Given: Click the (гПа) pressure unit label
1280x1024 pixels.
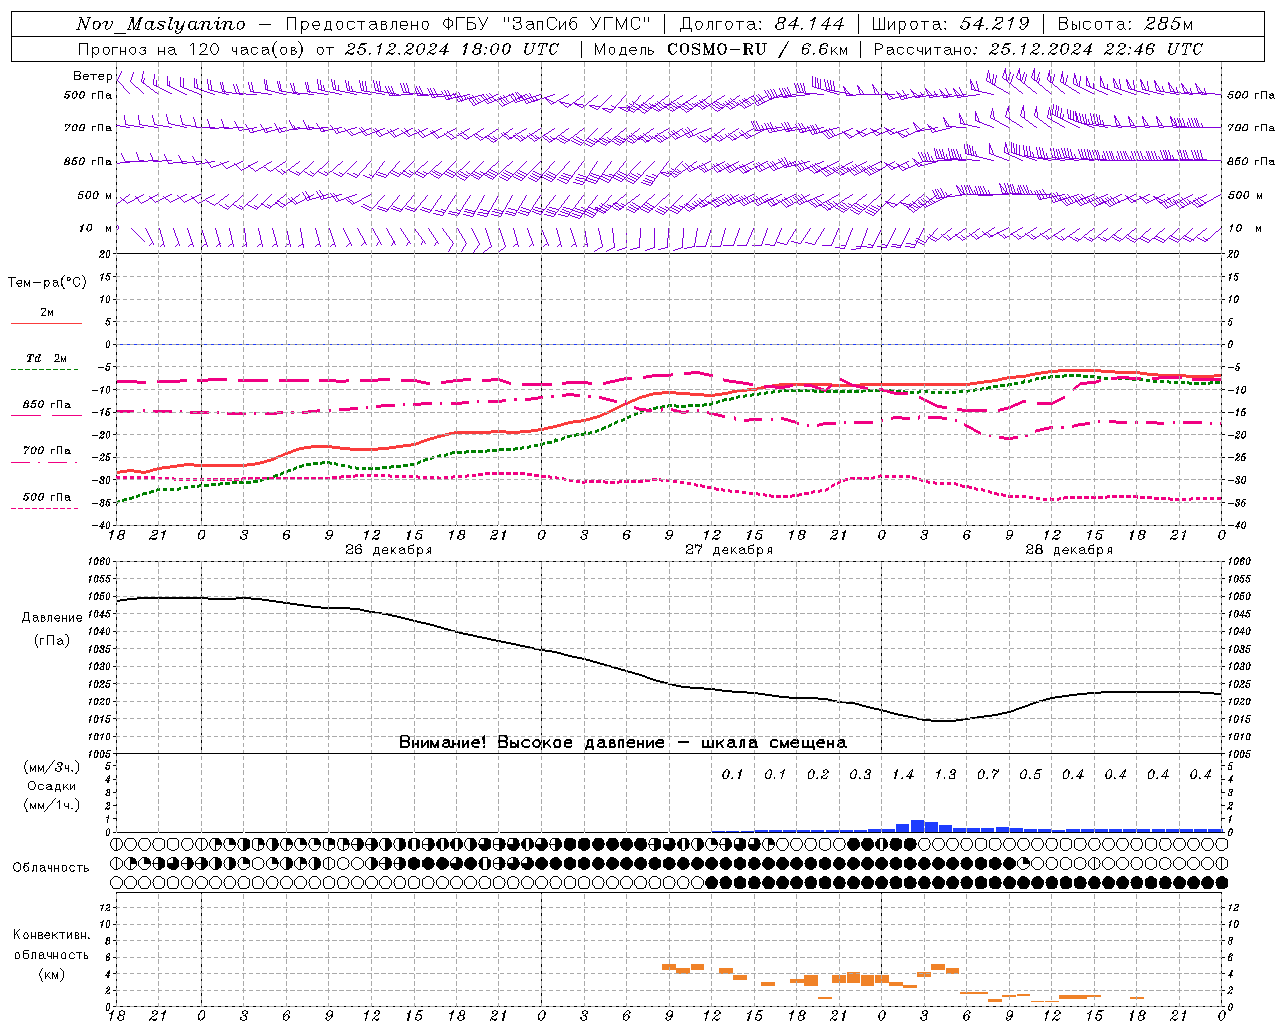Looking at the screenshot, I should [52, 641].
